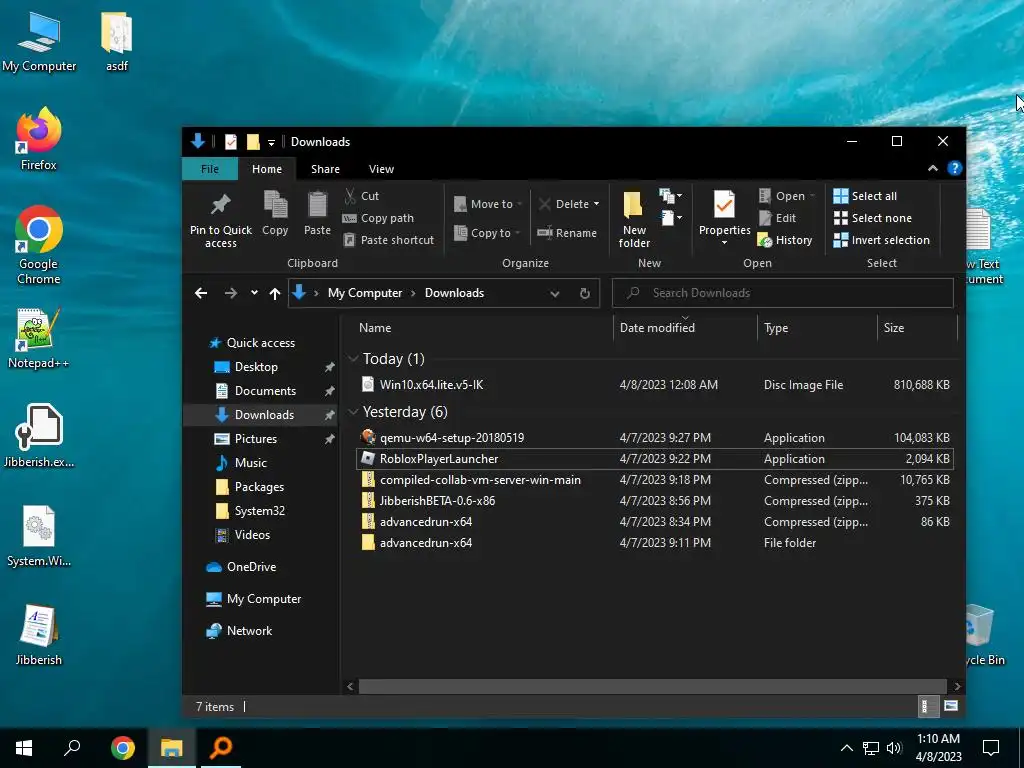Switch to the View ribbon tab
Screen dimensions: 1024x768
(381, 168)
